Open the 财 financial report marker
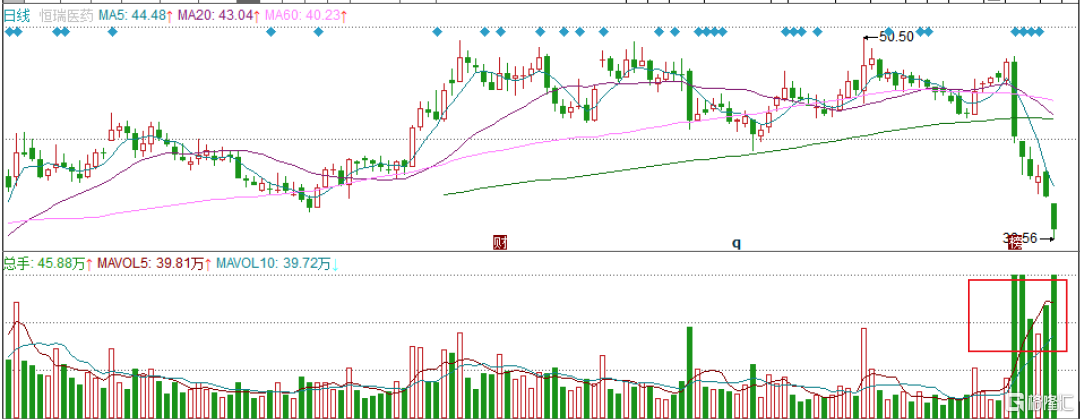The height and width of the screenshot is (419, 1080). tap(500, 242)
